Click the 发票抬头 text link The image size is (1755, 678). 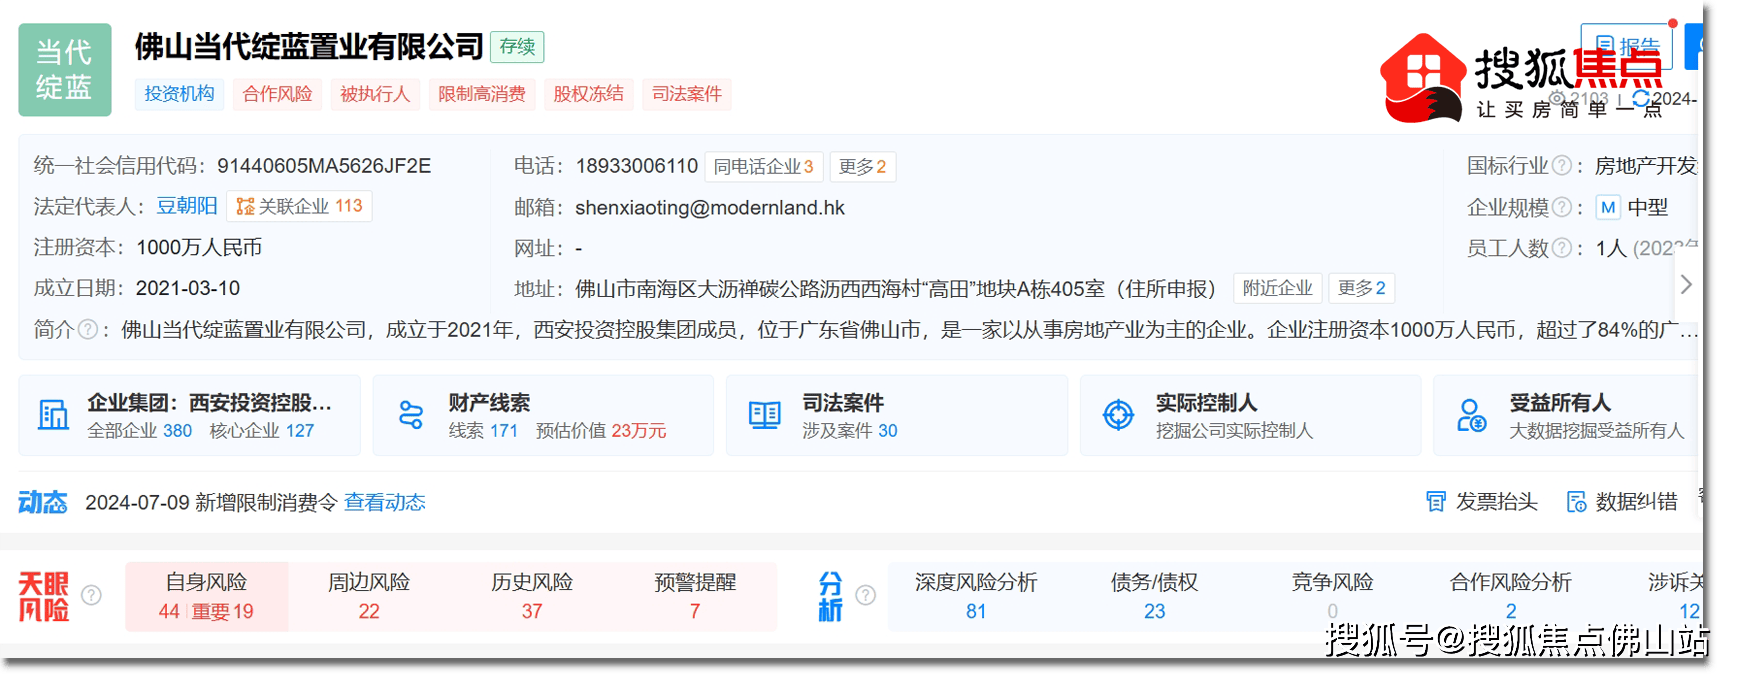click(1497, 502)
